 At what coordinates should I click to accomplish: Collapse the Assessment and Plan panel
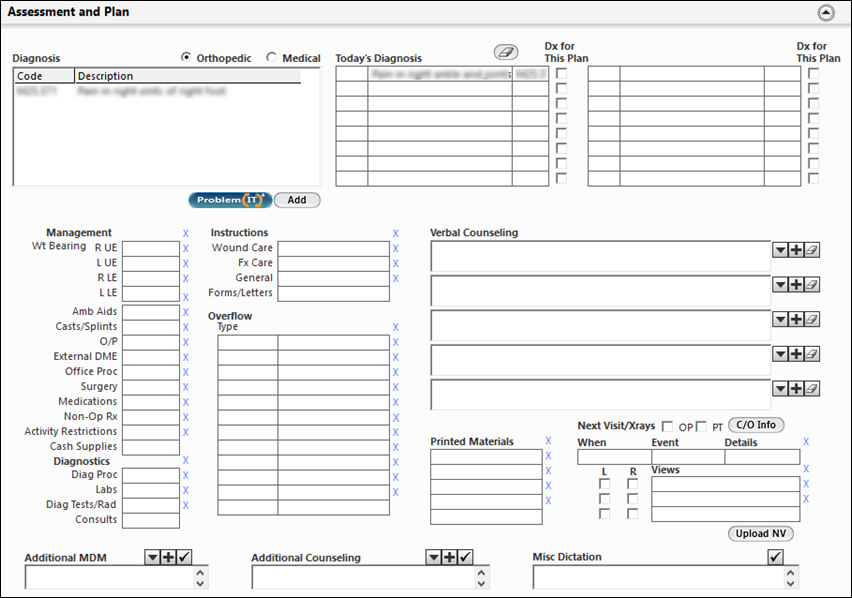pyautogui.click(x=825, y=12)
